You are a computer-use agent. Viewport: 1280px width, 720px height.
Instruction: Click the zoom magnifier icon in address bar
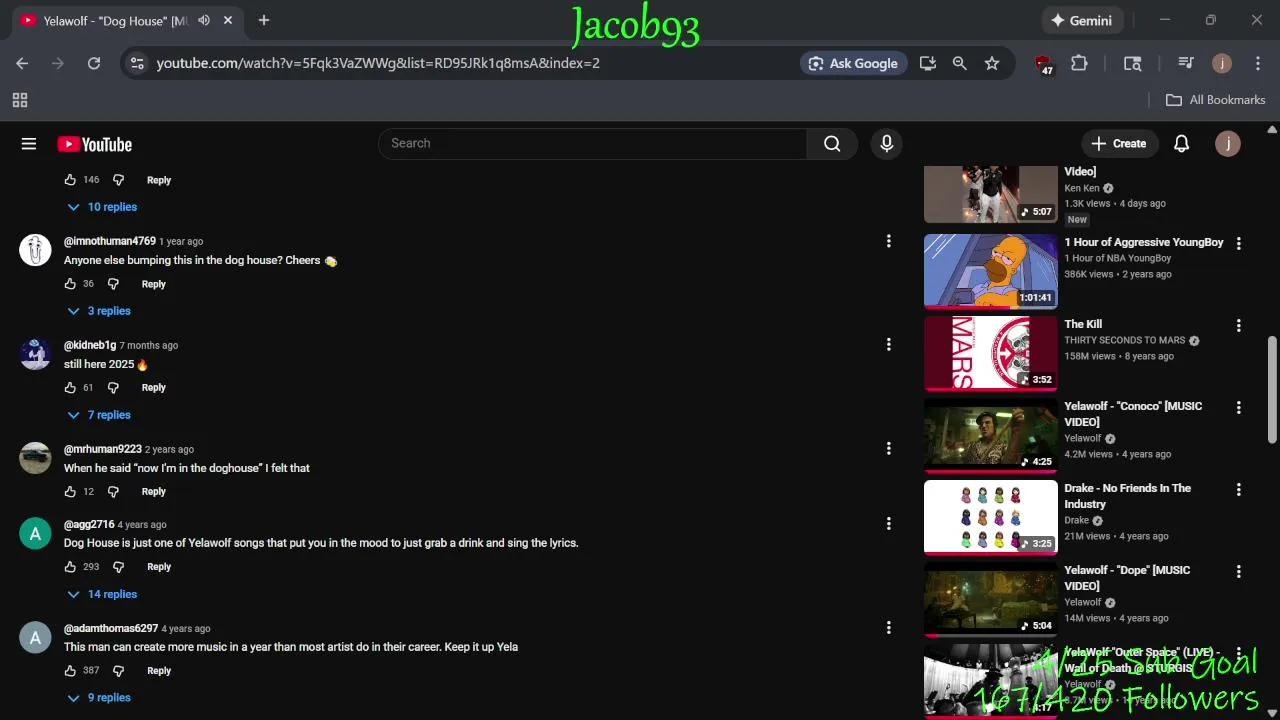click(960, 63)
